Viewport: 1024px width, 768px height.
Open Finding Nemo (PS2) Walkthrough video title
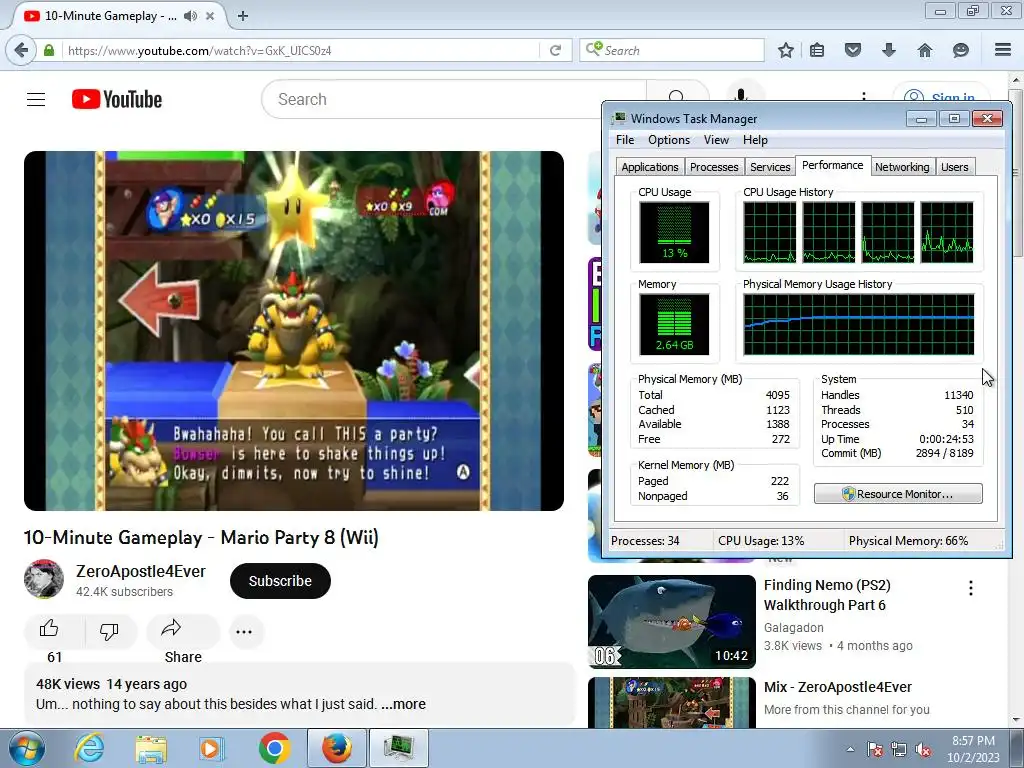click(x=827, y=595)
